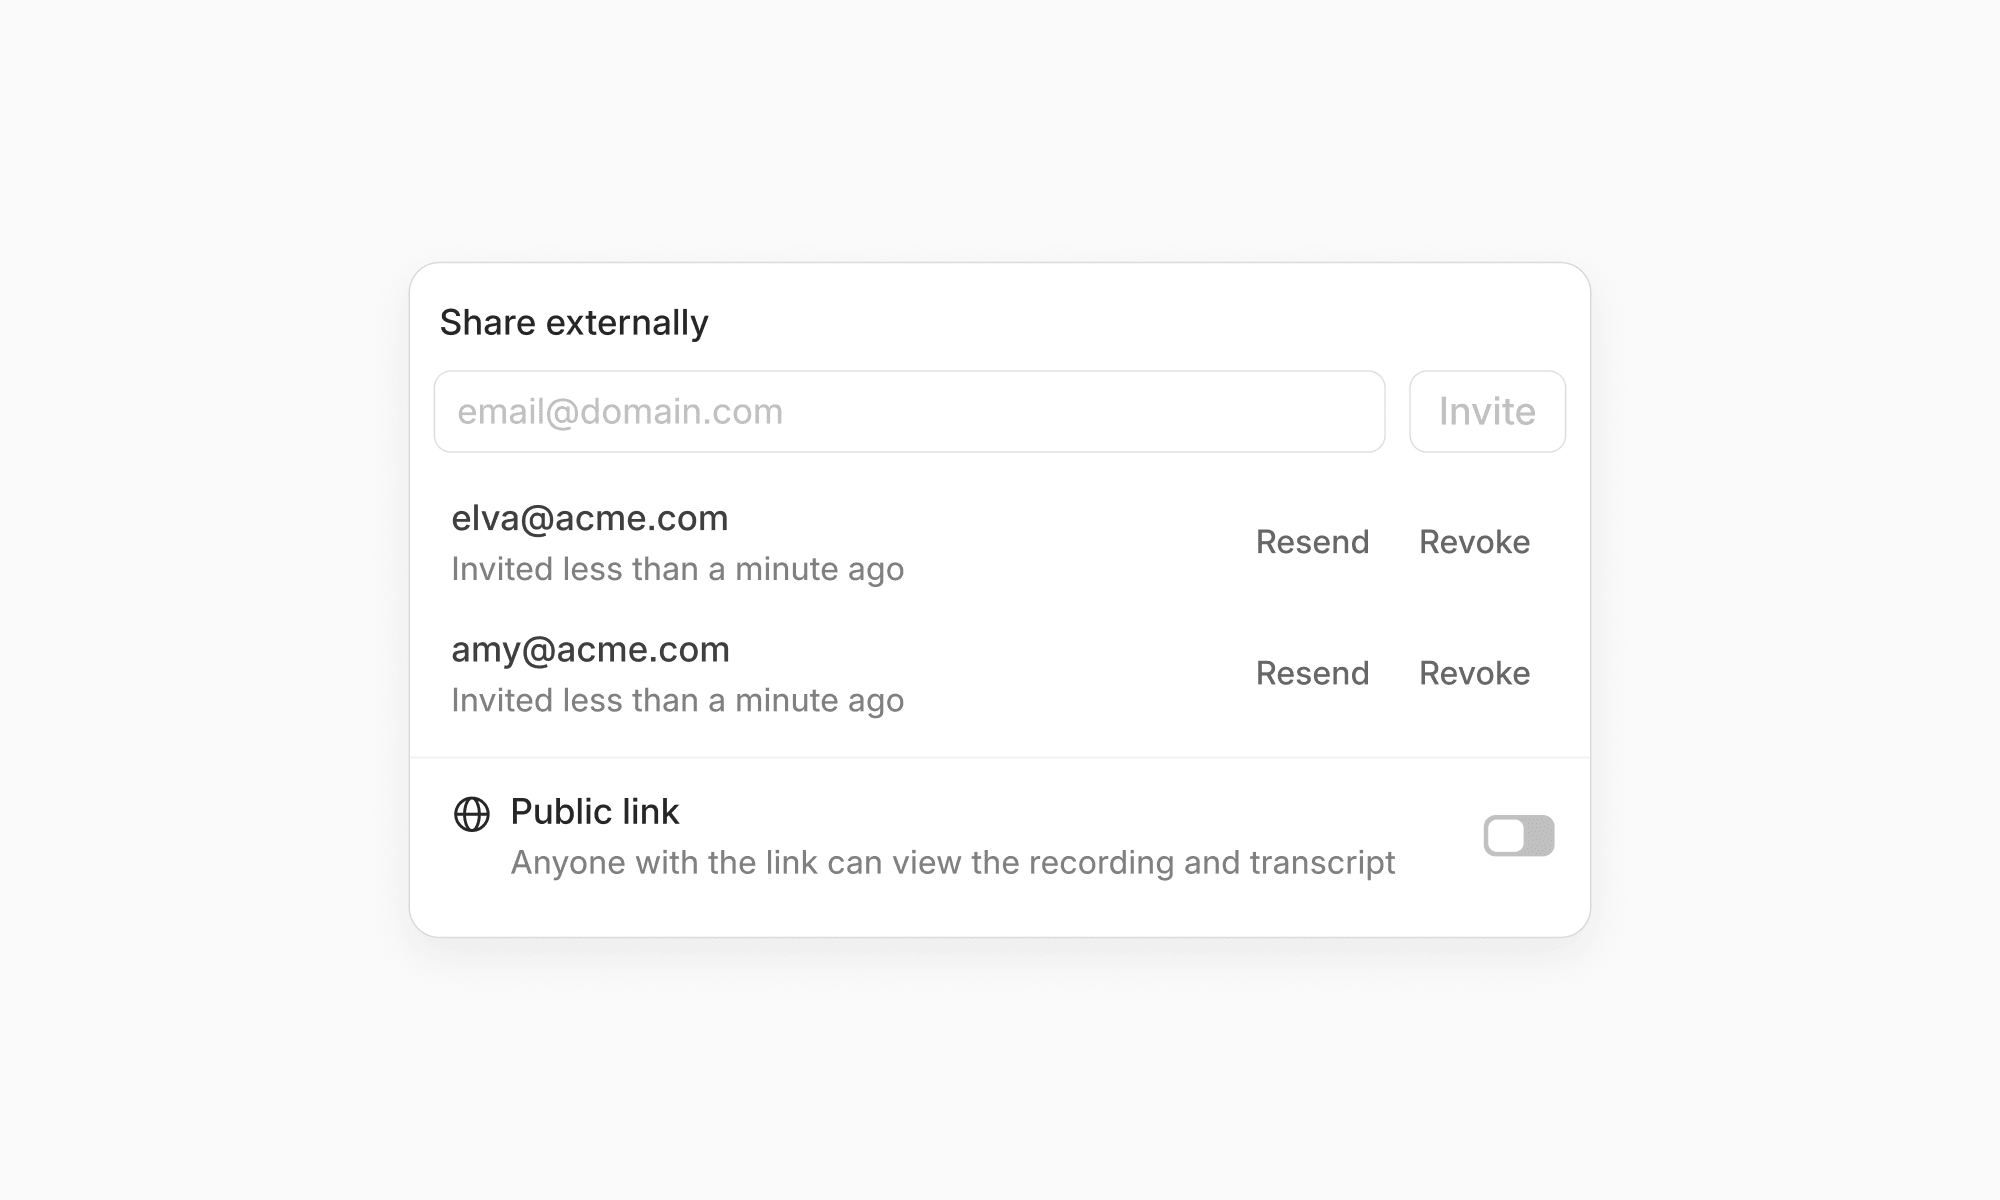Resend the invite to amy@acme.com
The height and width of the screenshot is (1200, 2000).
pyautogui.click(x=1312, y=673)
